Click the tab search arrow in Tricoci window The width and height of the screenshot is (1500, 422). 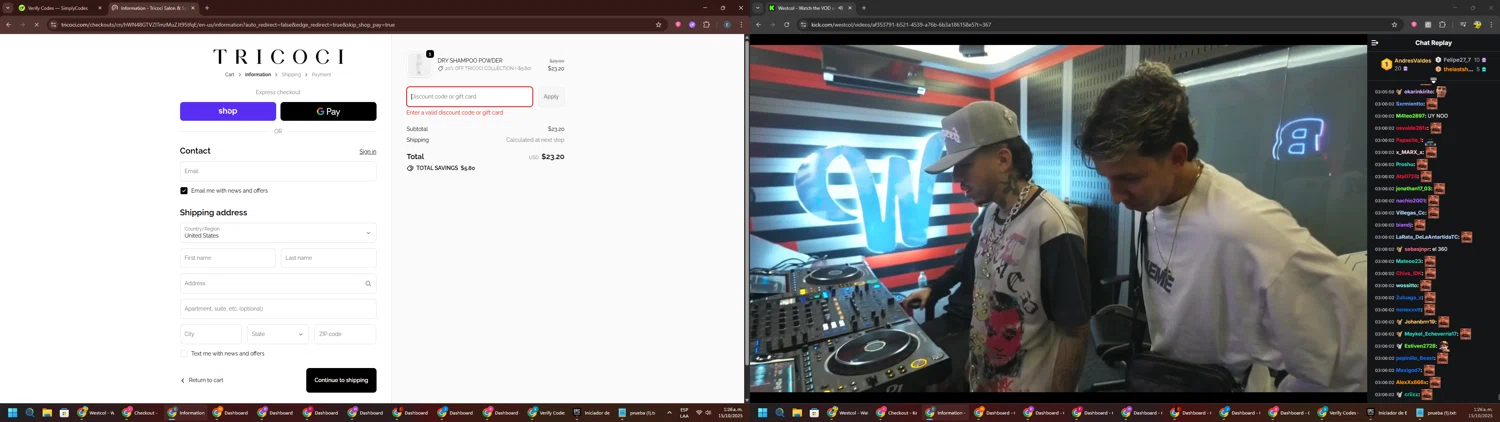(7, 8)
